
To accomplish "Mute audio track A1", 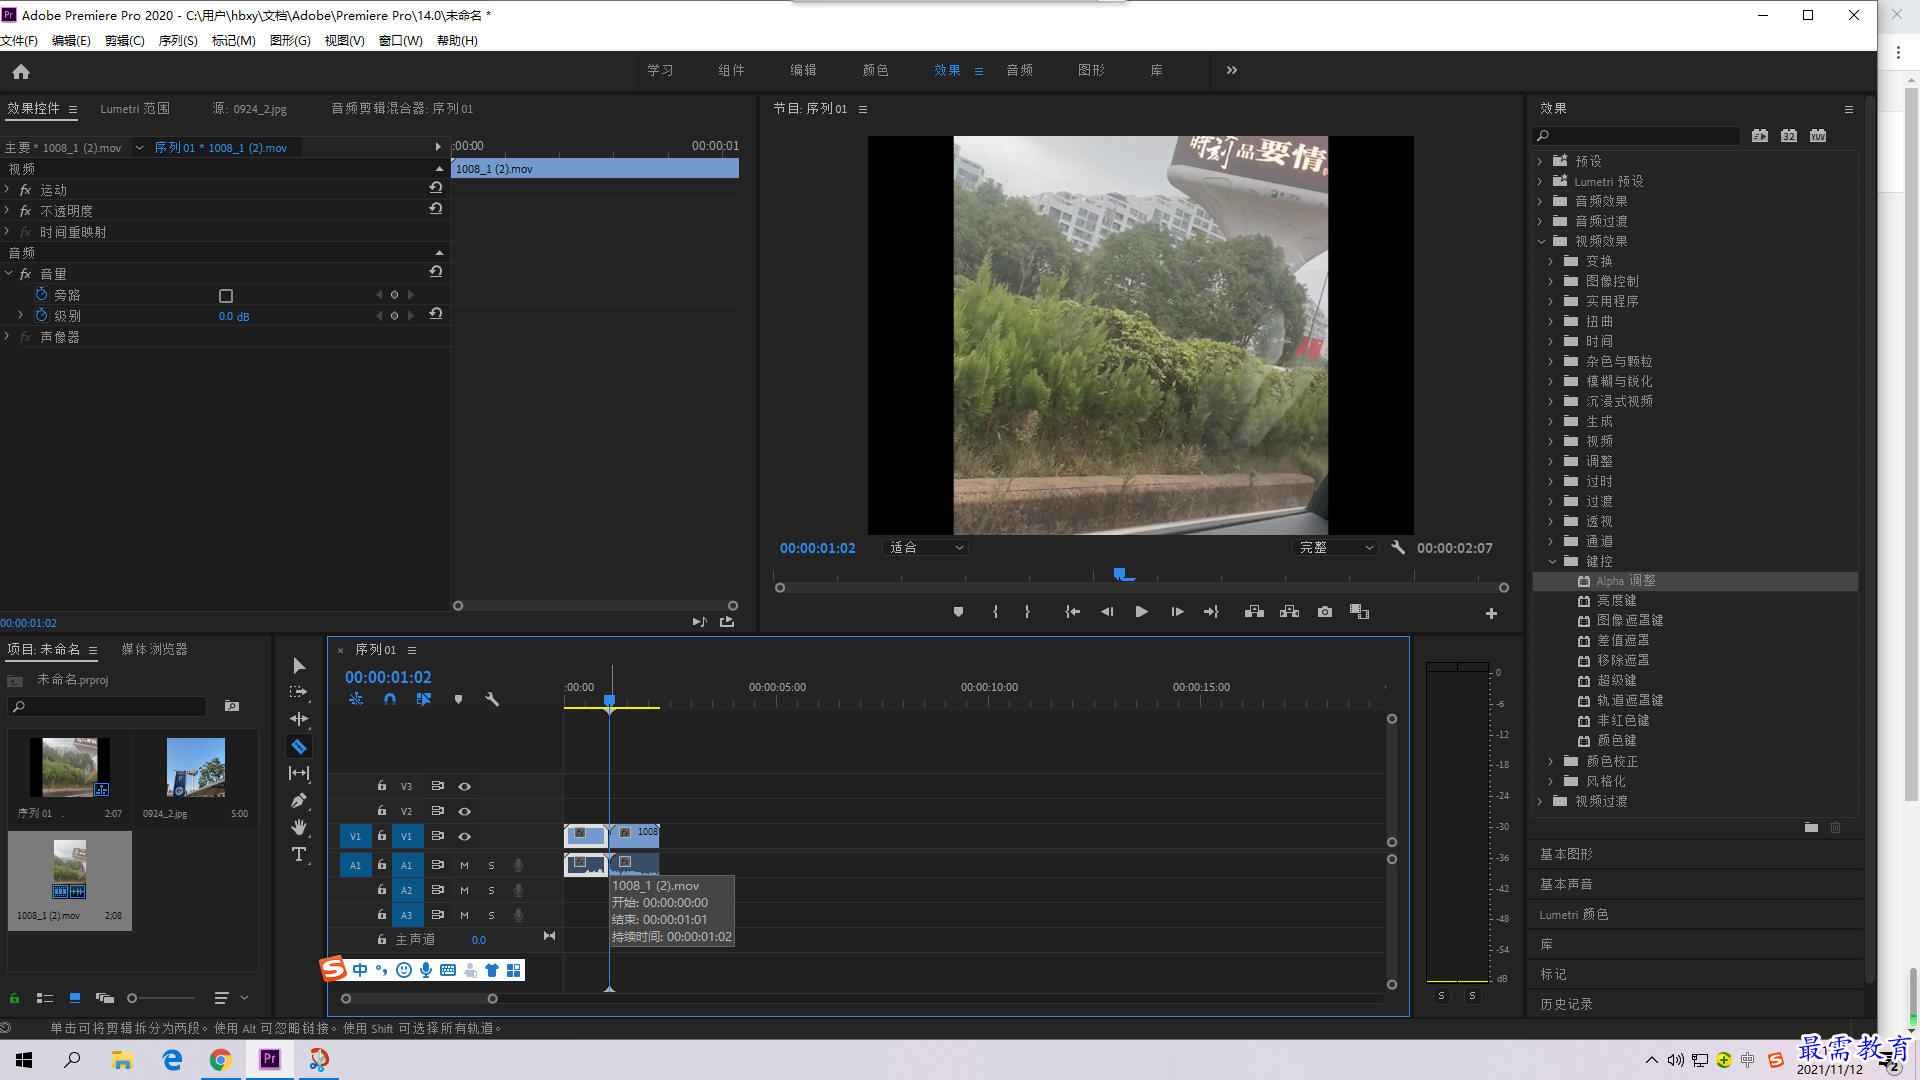I will 464,865.
